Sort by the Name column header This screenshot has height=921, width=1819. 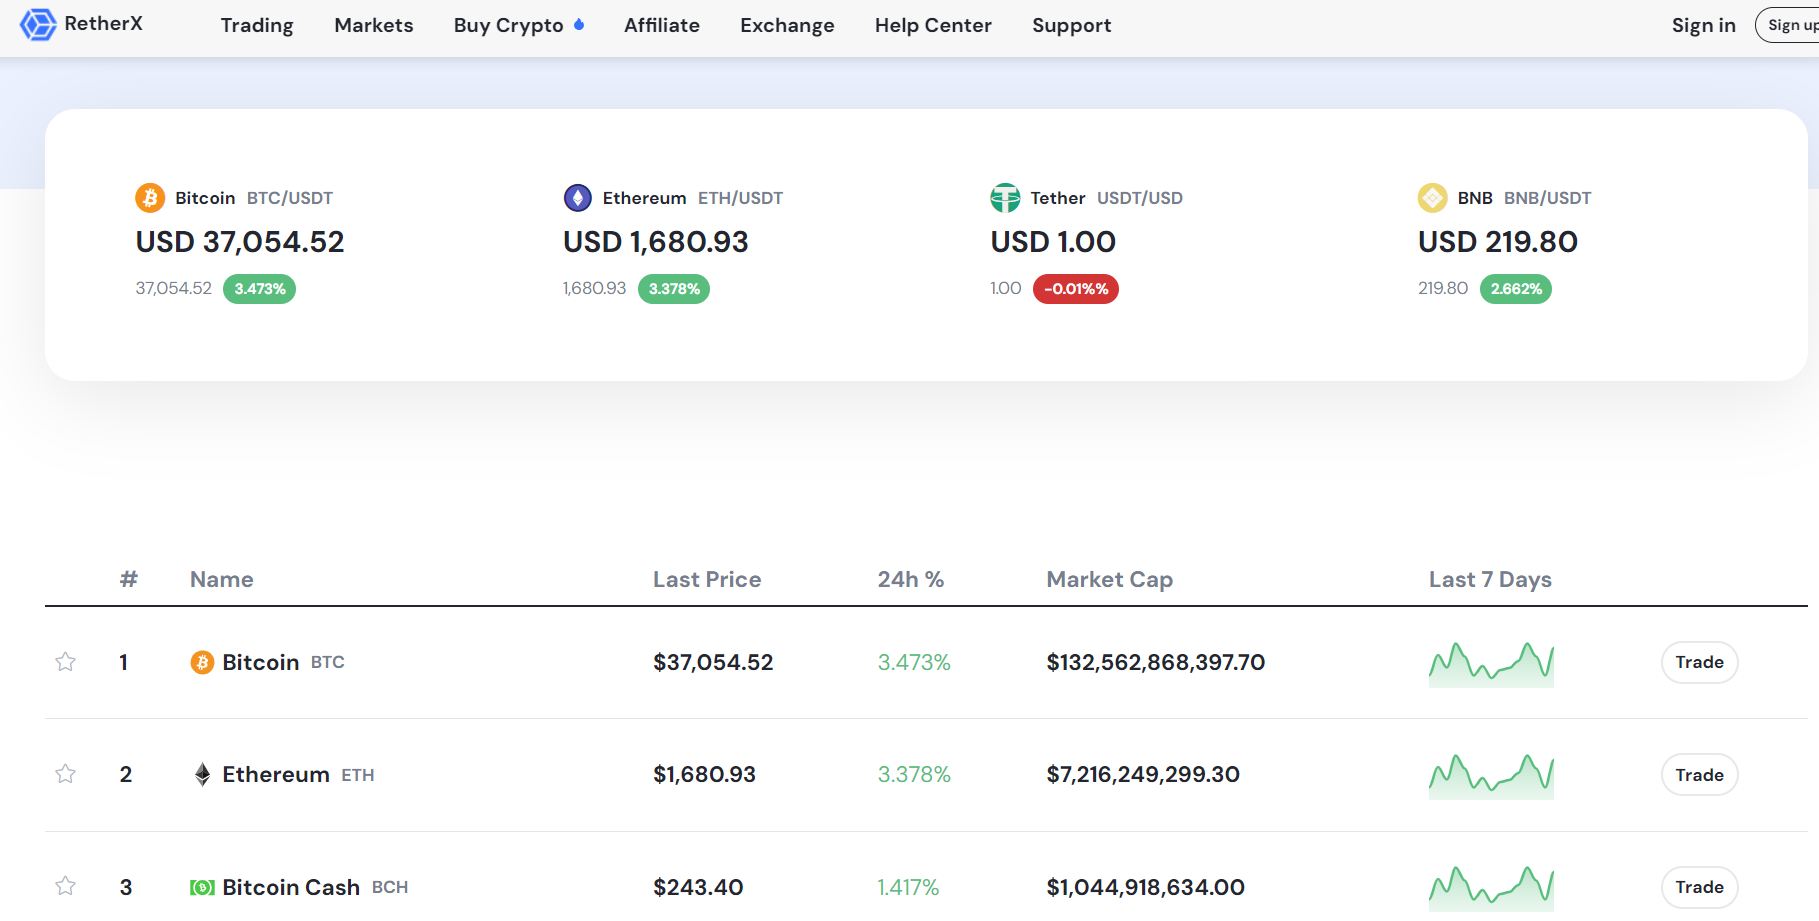pos(222,579)
